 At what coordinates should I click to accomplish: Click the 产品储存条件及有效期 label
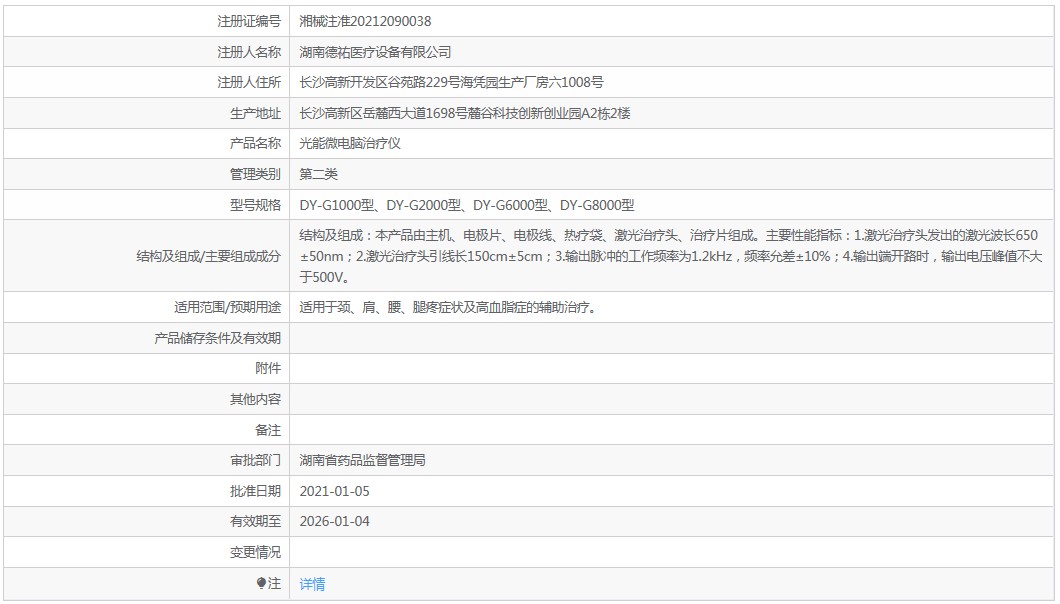coord(218,338)
